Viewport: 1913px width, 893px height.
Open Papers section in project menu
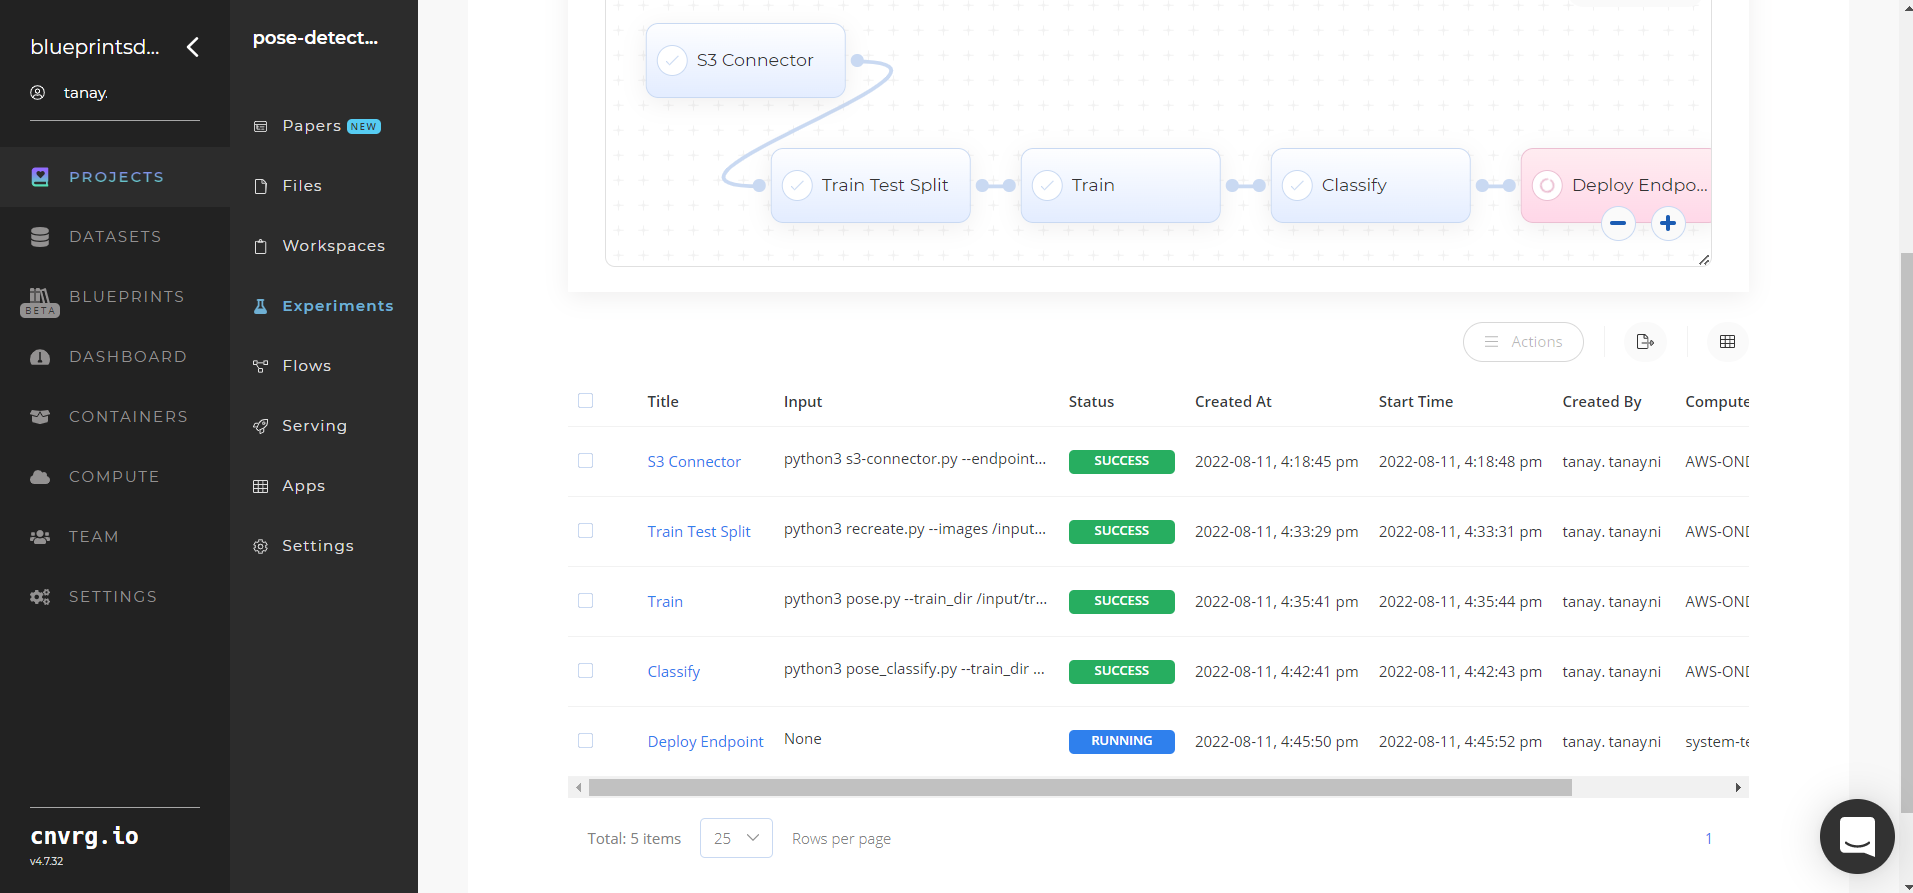pos(311,126)
